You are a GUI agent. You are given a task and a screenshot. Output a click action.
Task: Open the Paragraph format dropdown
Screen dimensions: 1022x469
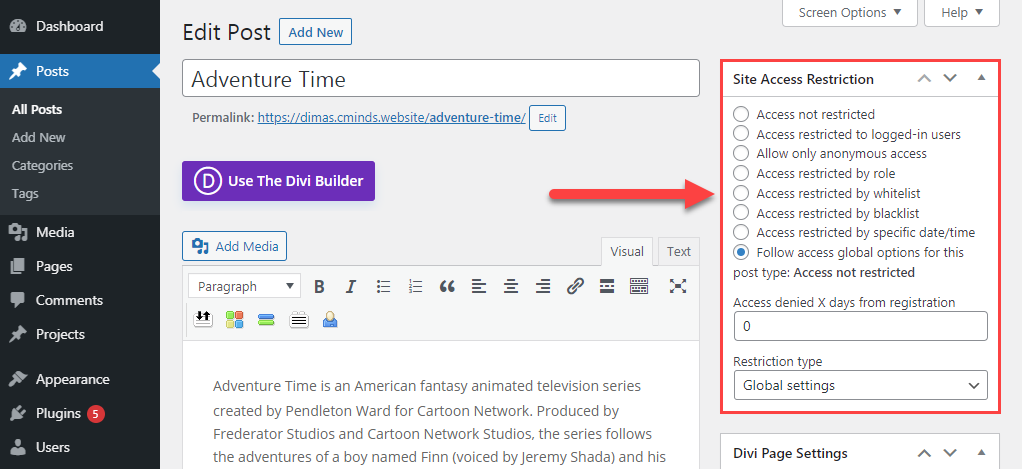[x=244, y=286]
